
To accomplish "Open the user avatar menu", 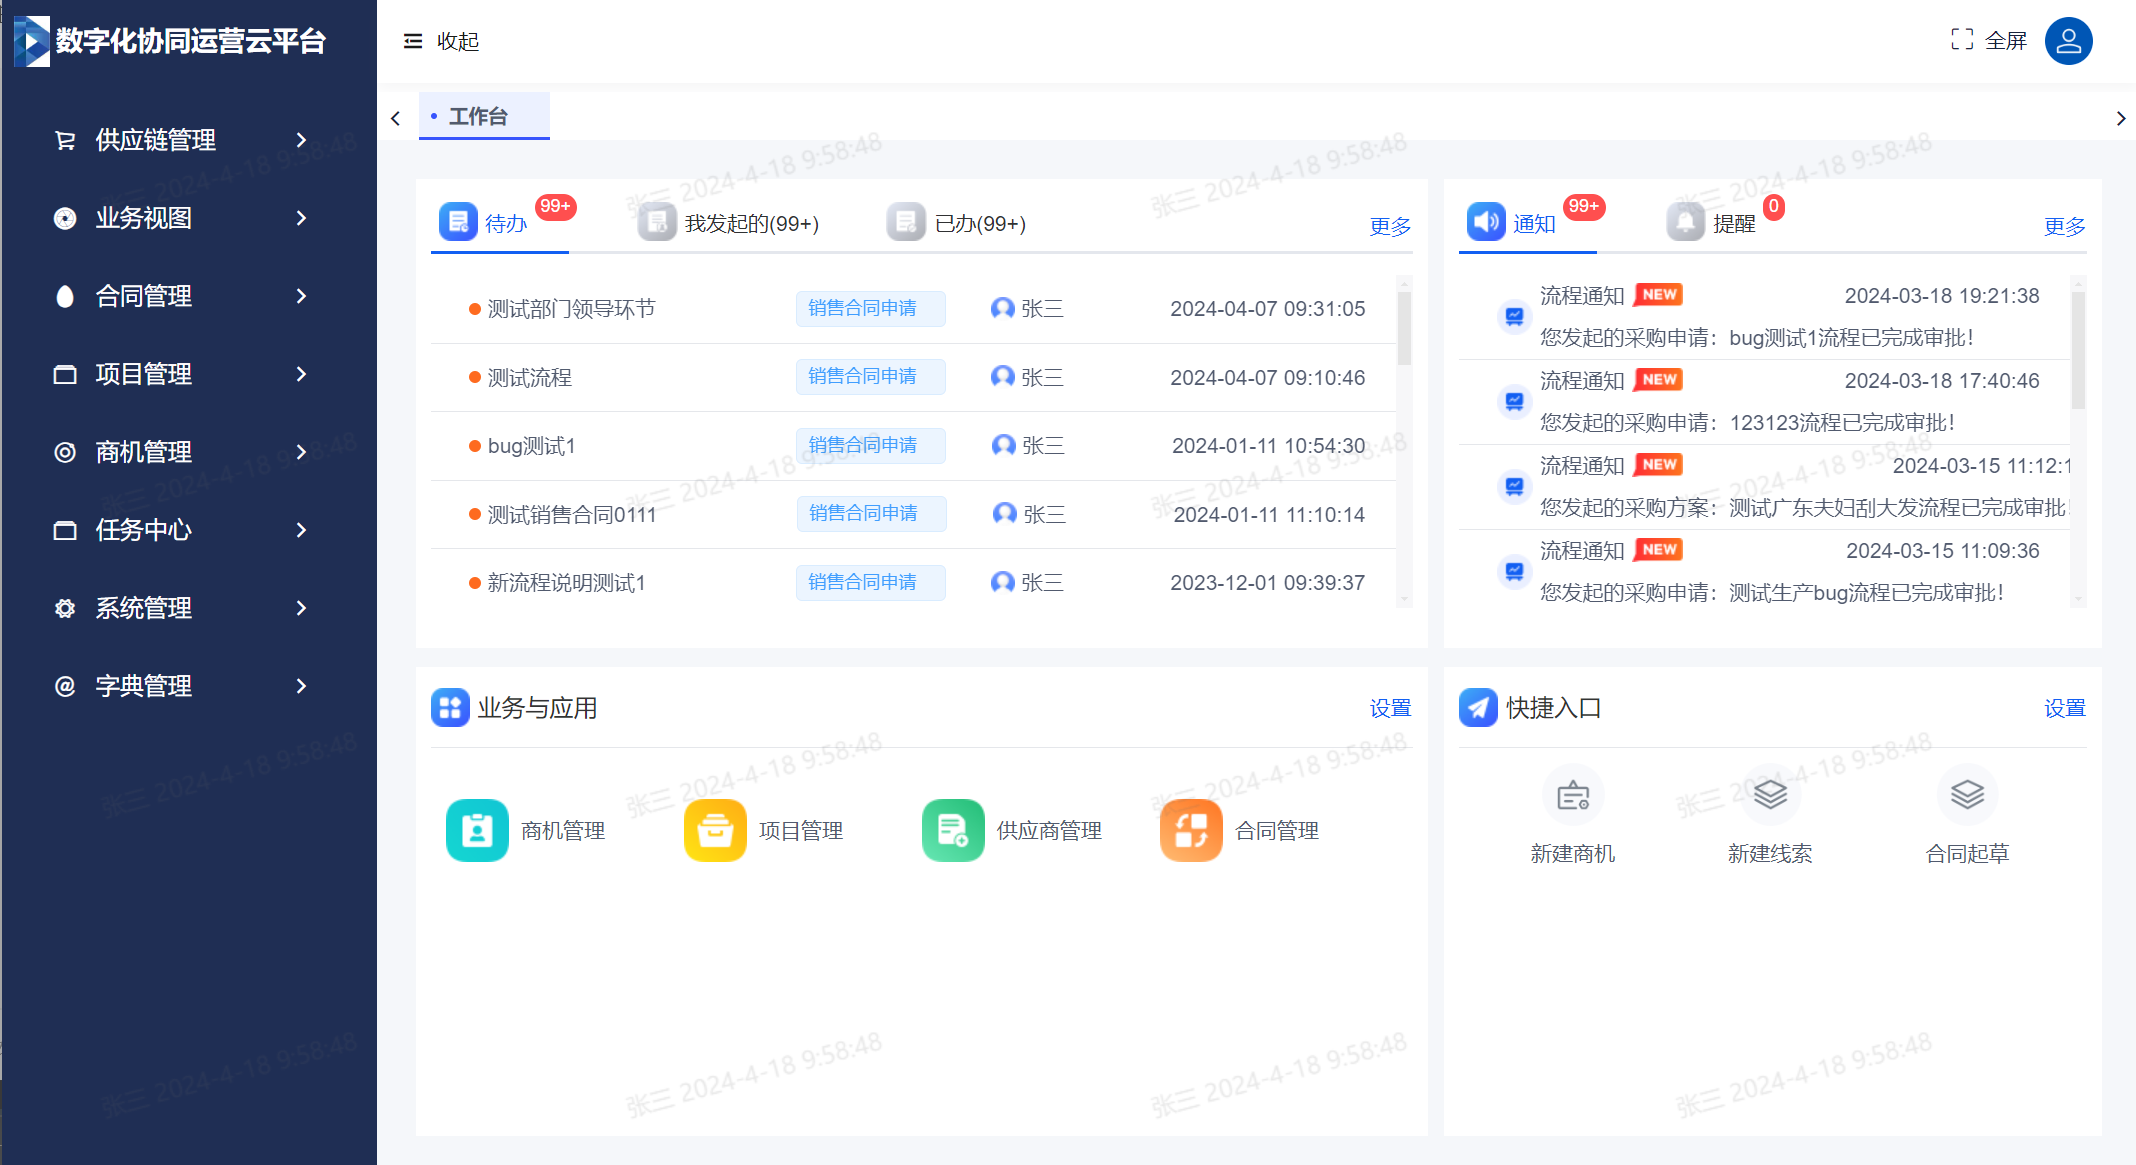I will click(2069, 41).
